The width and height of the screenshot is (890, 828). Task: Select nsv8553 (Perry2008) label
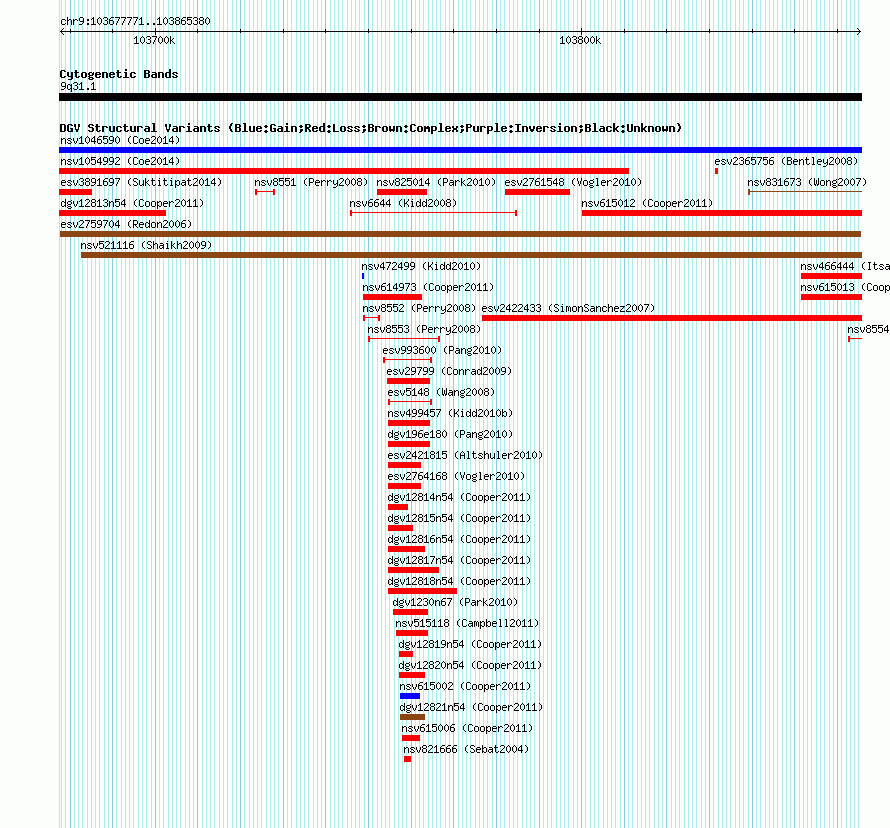tap(424, 329)
